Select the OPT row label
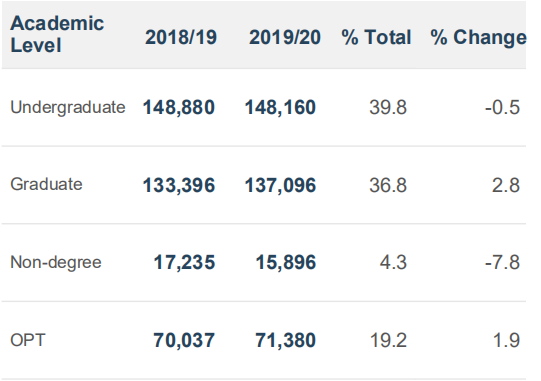 coord(28,340)
